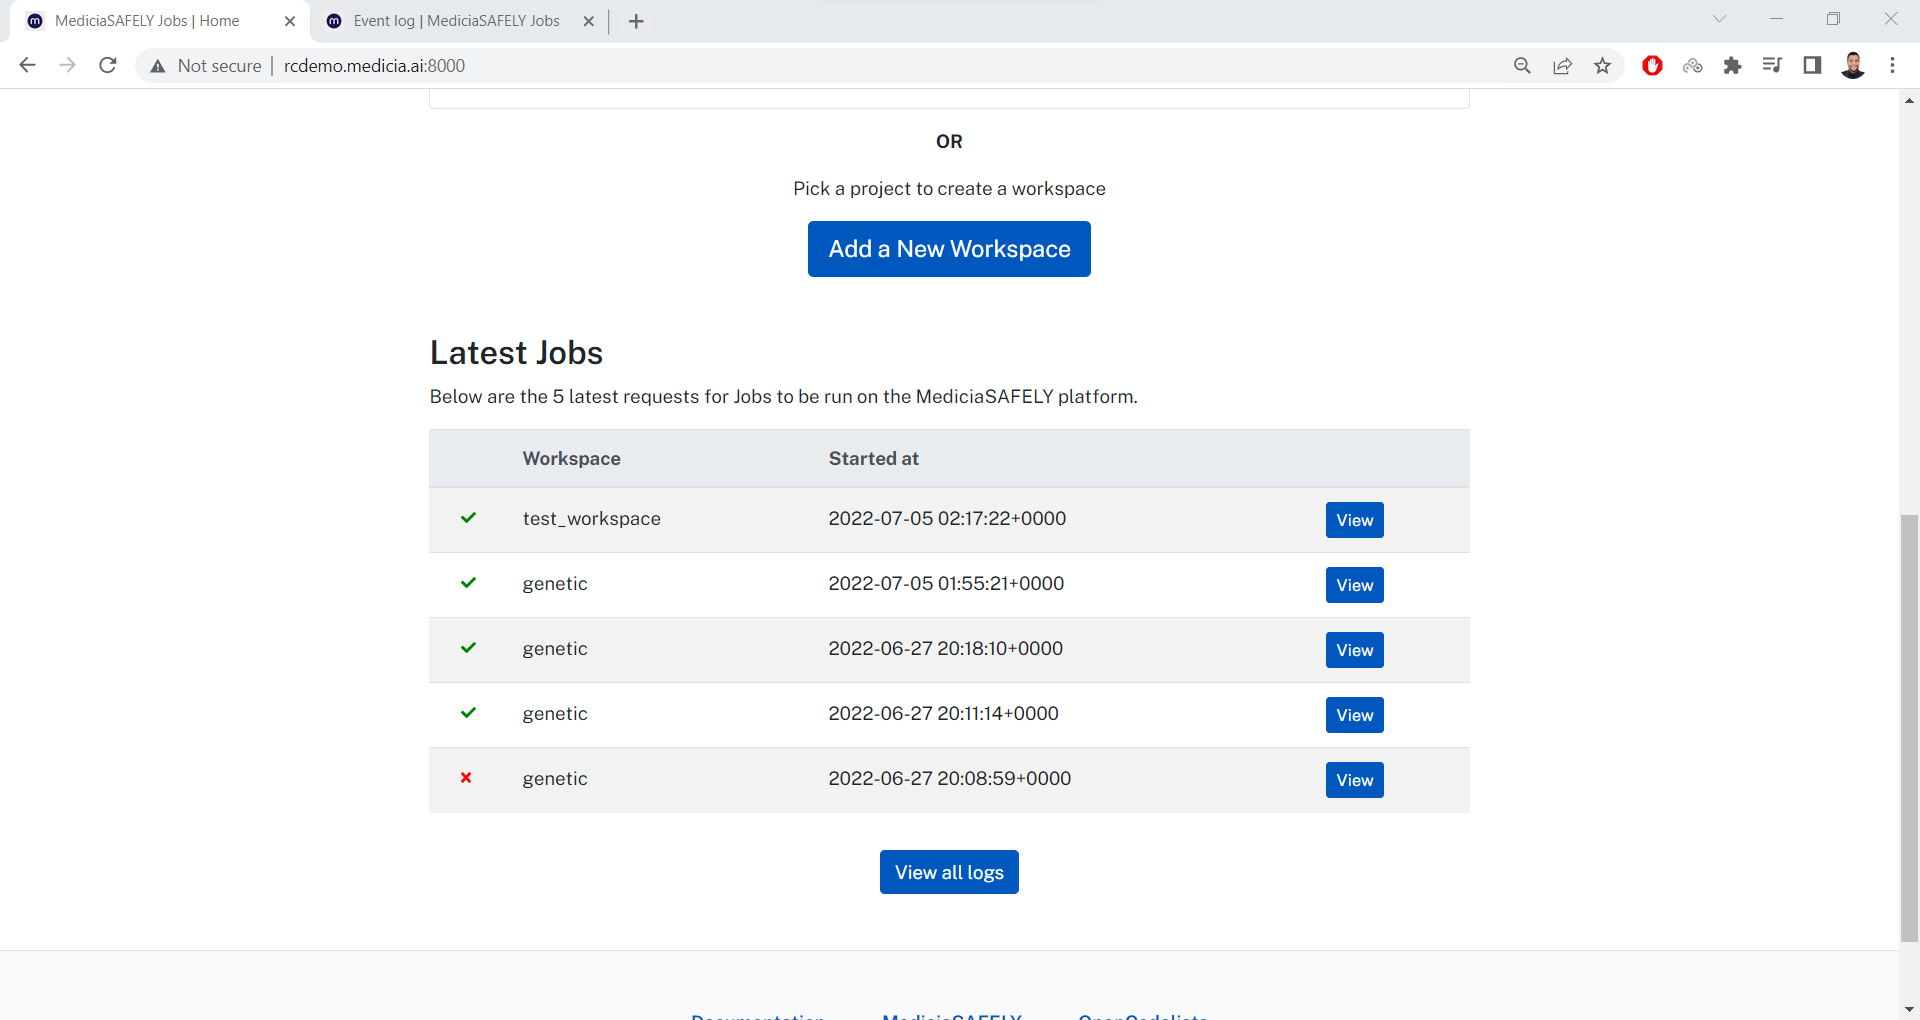The width and height of the screenshot is (1920, 1020).
Task: Close the MediciaSAFELY Jobs Home tab
Action: 290,21
